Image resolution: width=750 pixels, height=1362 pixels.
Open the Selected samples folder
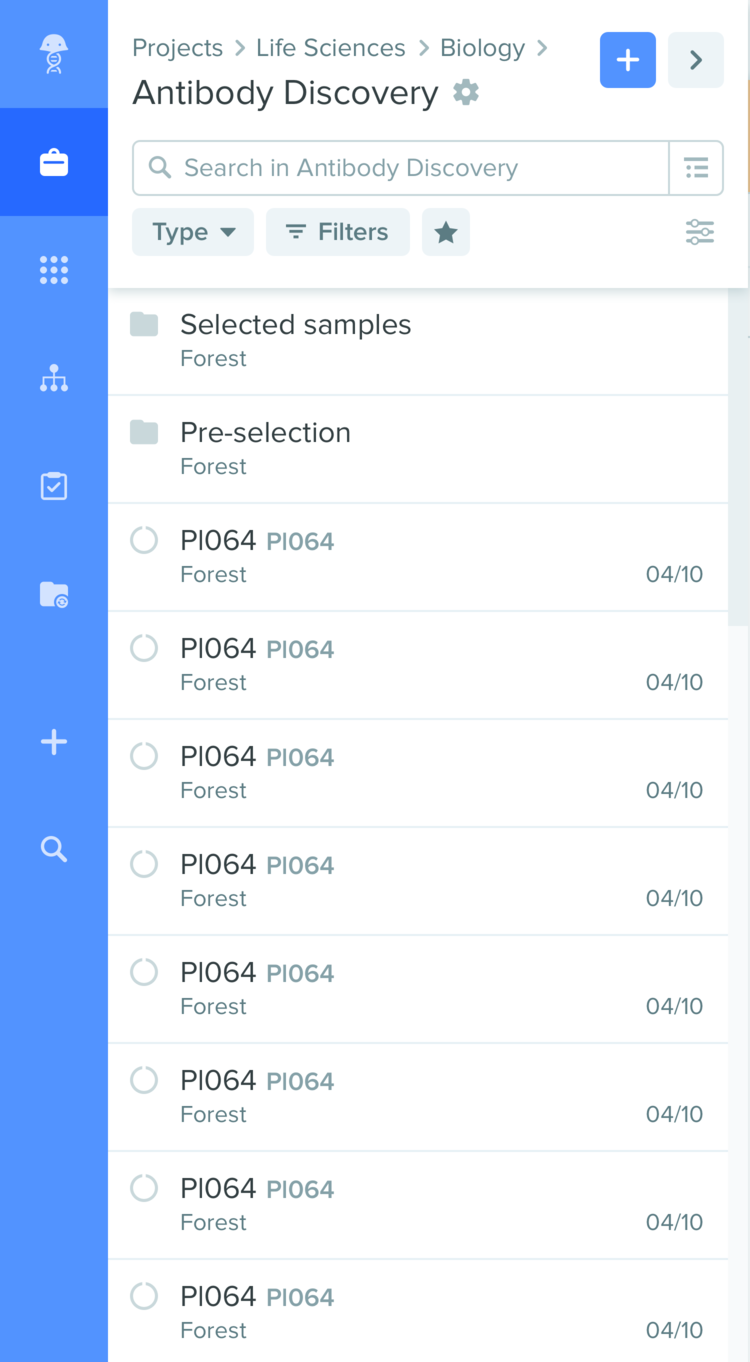point(418,341)
